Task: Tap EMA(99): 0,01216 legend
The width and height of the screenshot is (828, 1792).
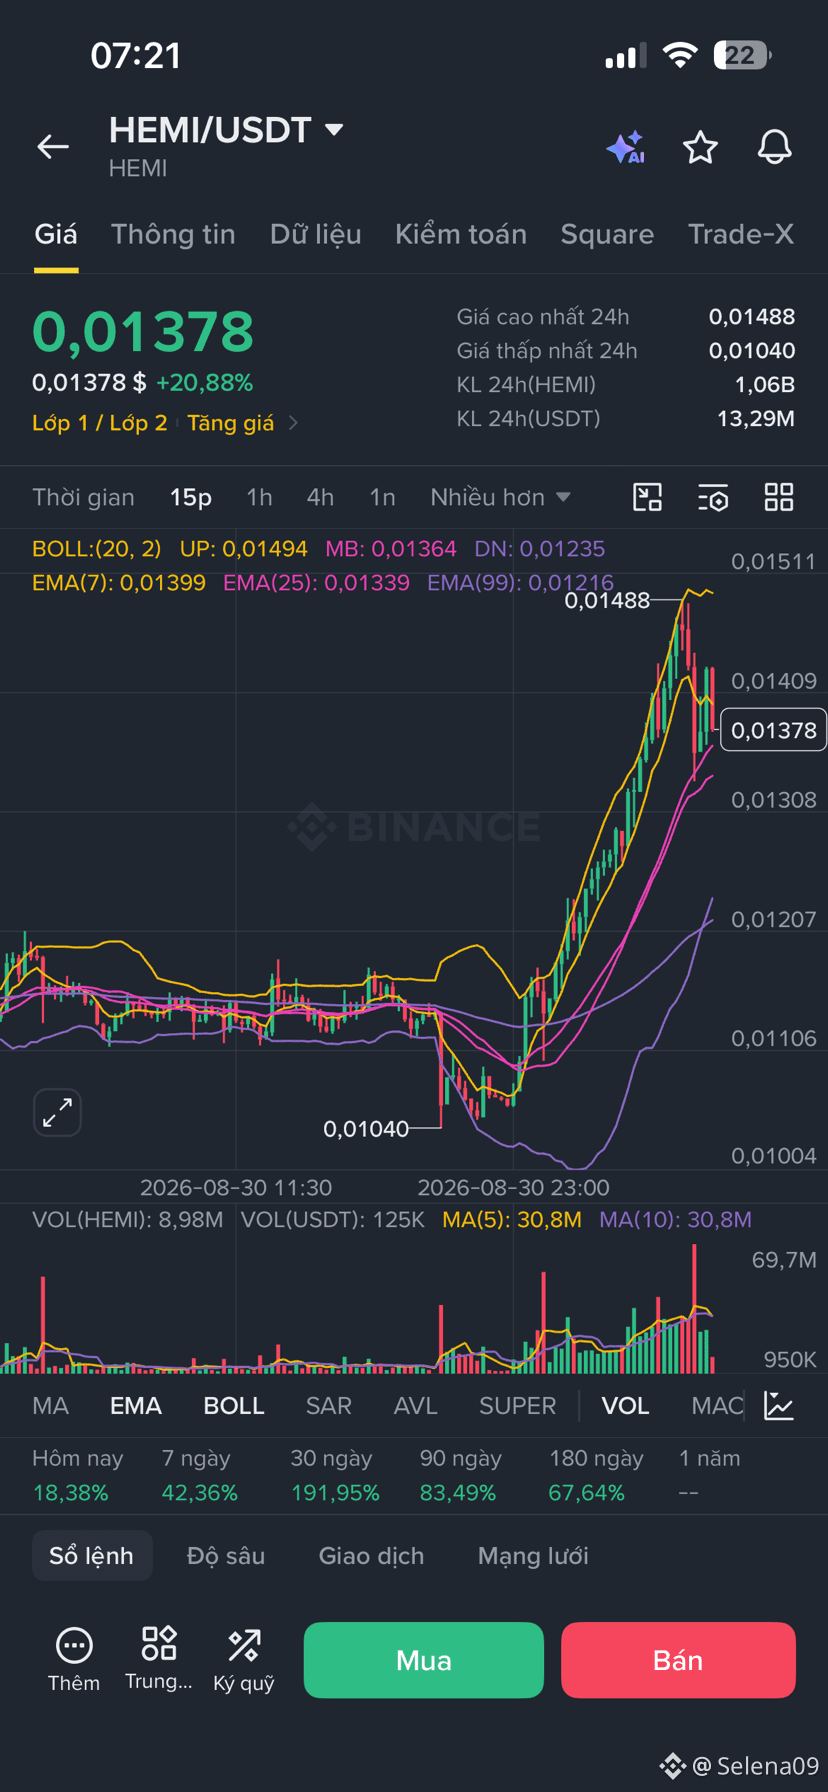Action: tap(520, 582)
